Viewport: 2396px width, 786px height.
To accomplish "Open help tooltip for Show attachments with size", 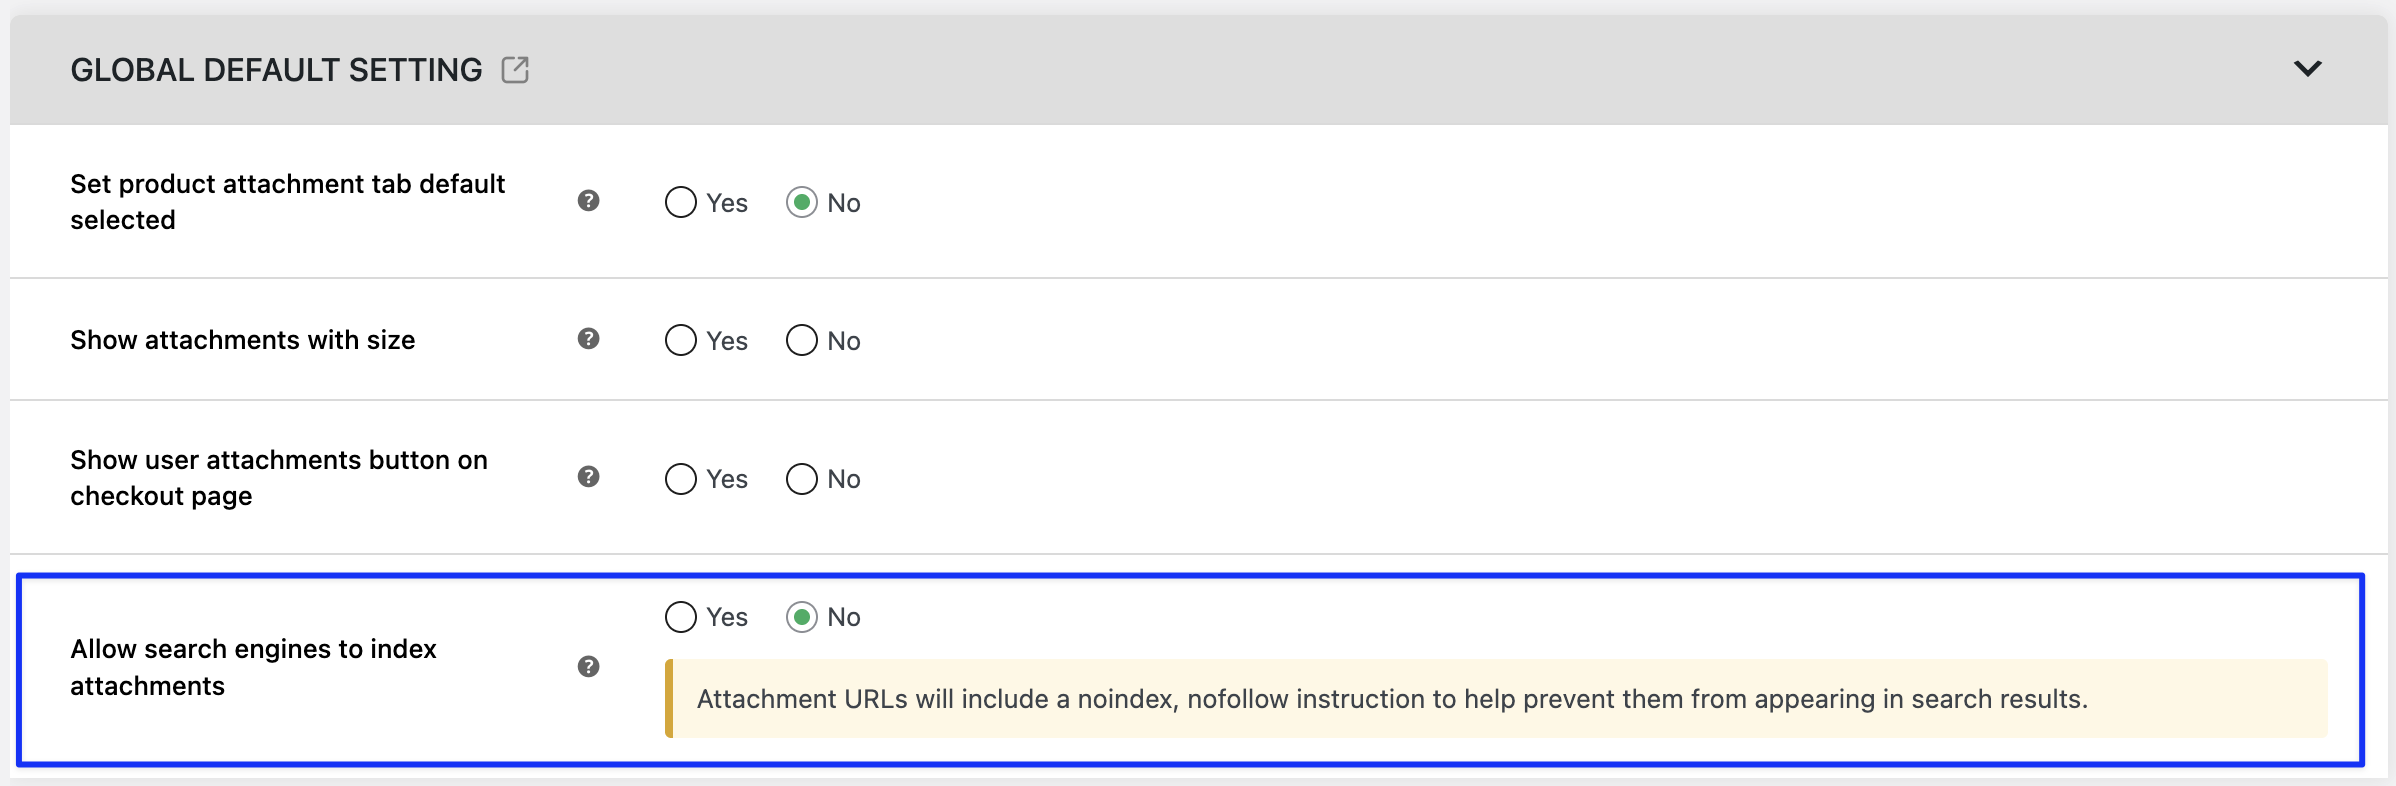I will tap(589, 339).
